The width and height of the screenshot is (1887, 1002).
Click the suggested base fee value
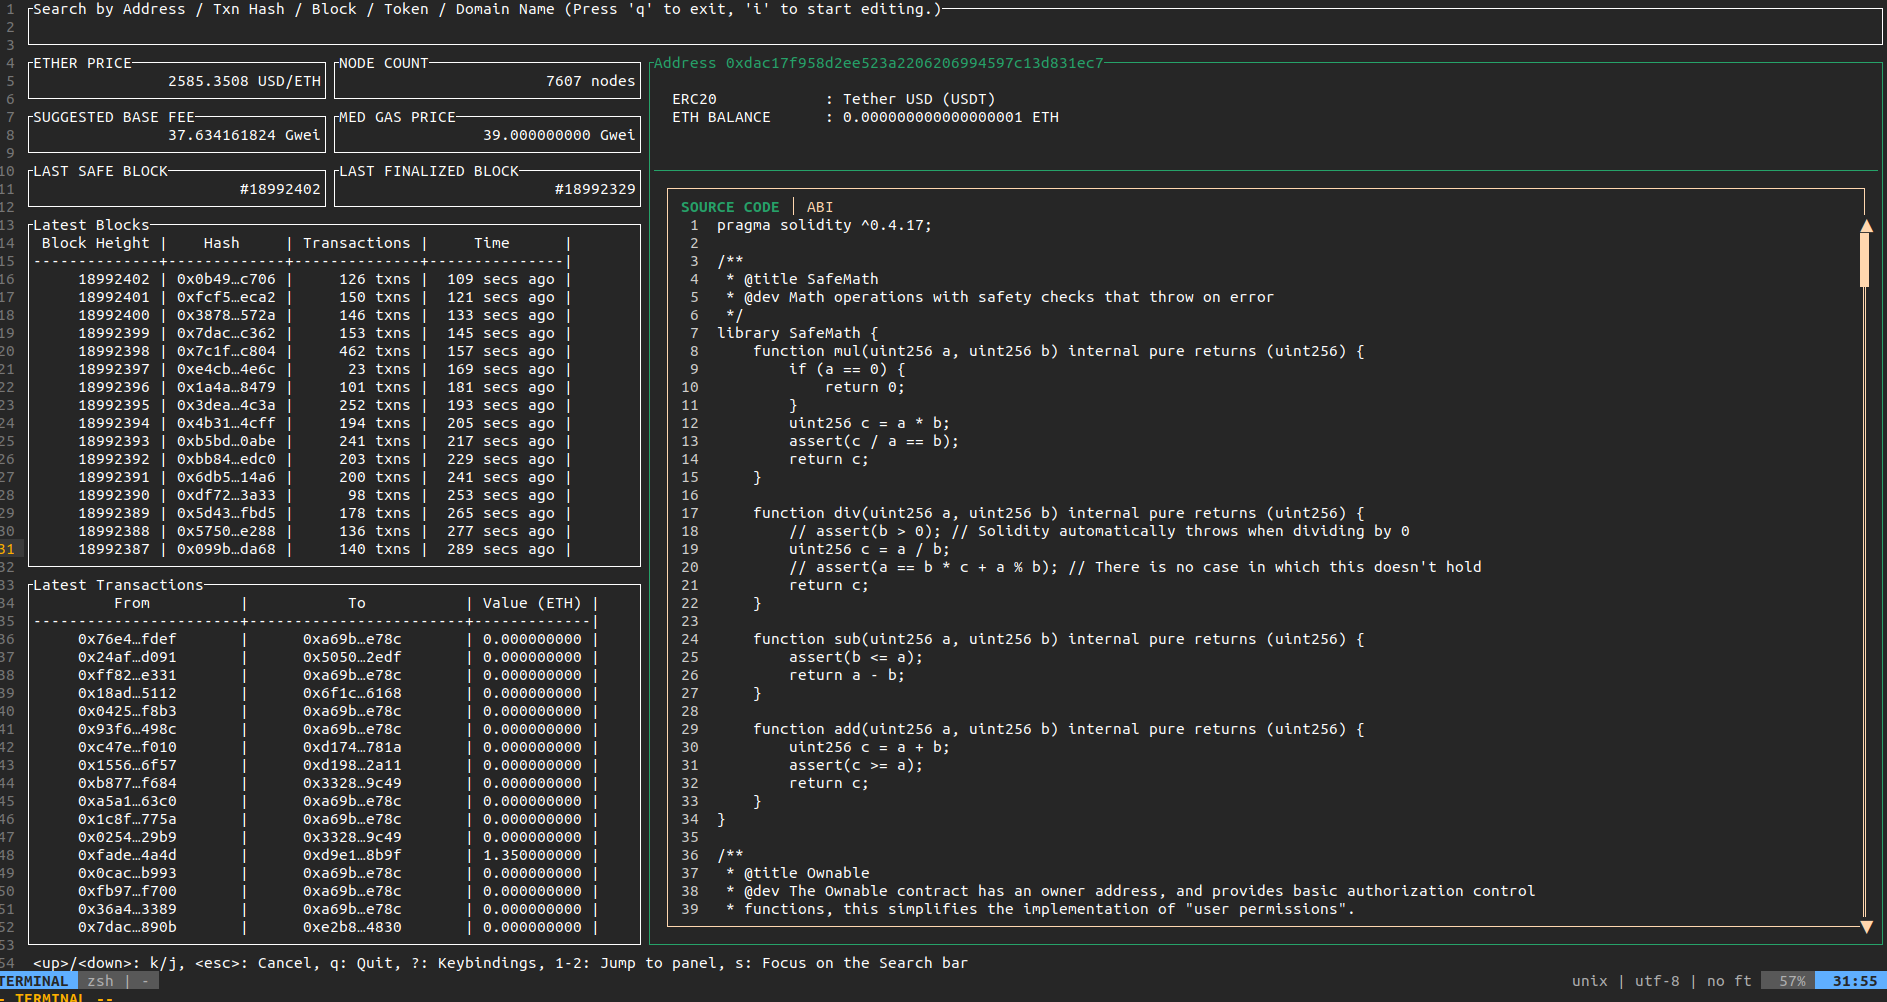tap(244, 135)
